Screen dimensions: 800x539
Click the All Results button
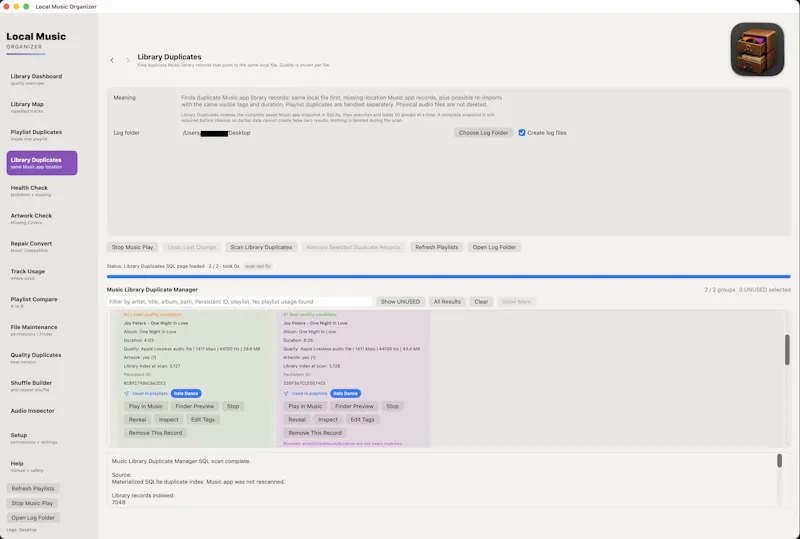coord(447,302)
